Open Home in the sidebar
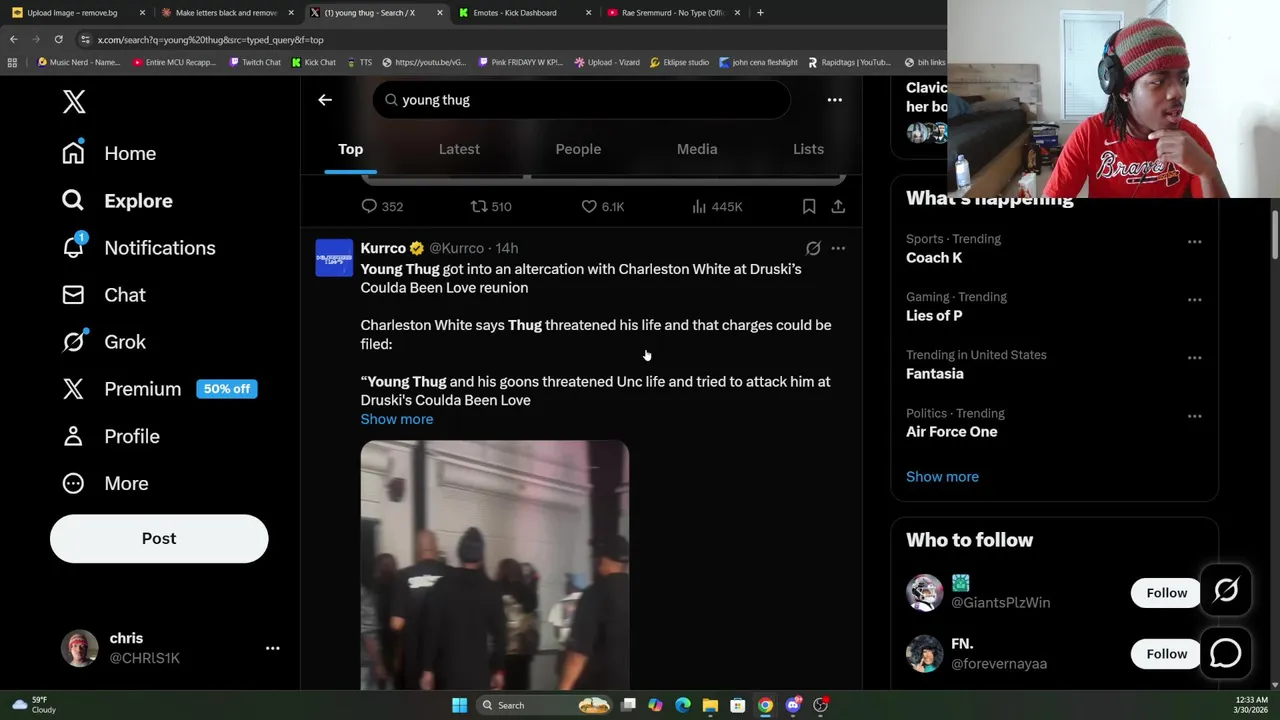1280x720 pixels. point(109,153)
